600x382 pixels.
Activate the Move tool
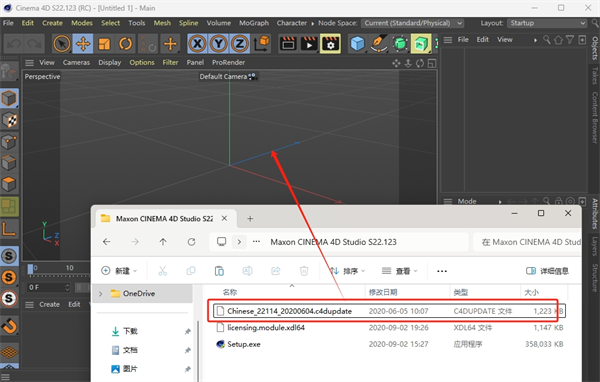(x=83, y=44)
